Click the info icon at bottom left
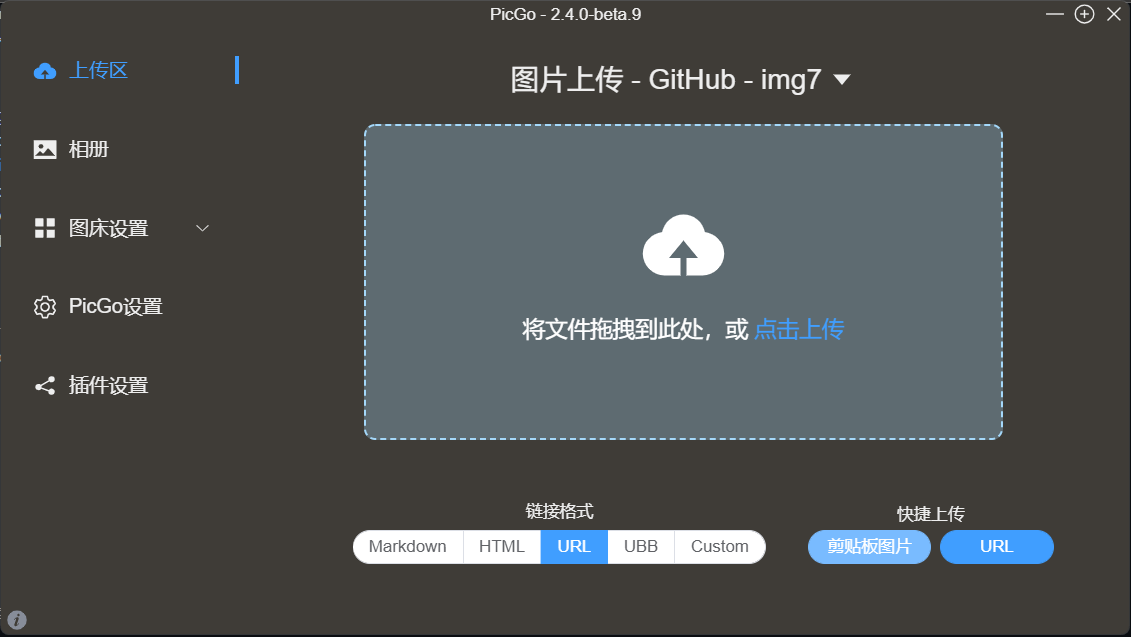The width and height of the screenshot is (1131, 637). pyautogui.click(x=17, y=620)
